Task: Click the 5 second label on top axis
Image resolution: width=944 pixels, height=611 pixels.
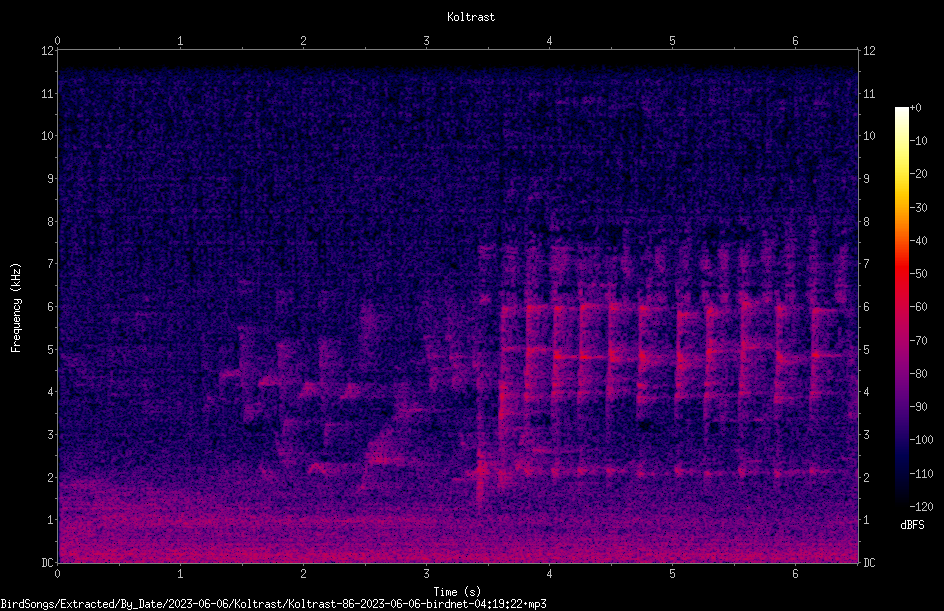Action: click(x=672, y=41)
